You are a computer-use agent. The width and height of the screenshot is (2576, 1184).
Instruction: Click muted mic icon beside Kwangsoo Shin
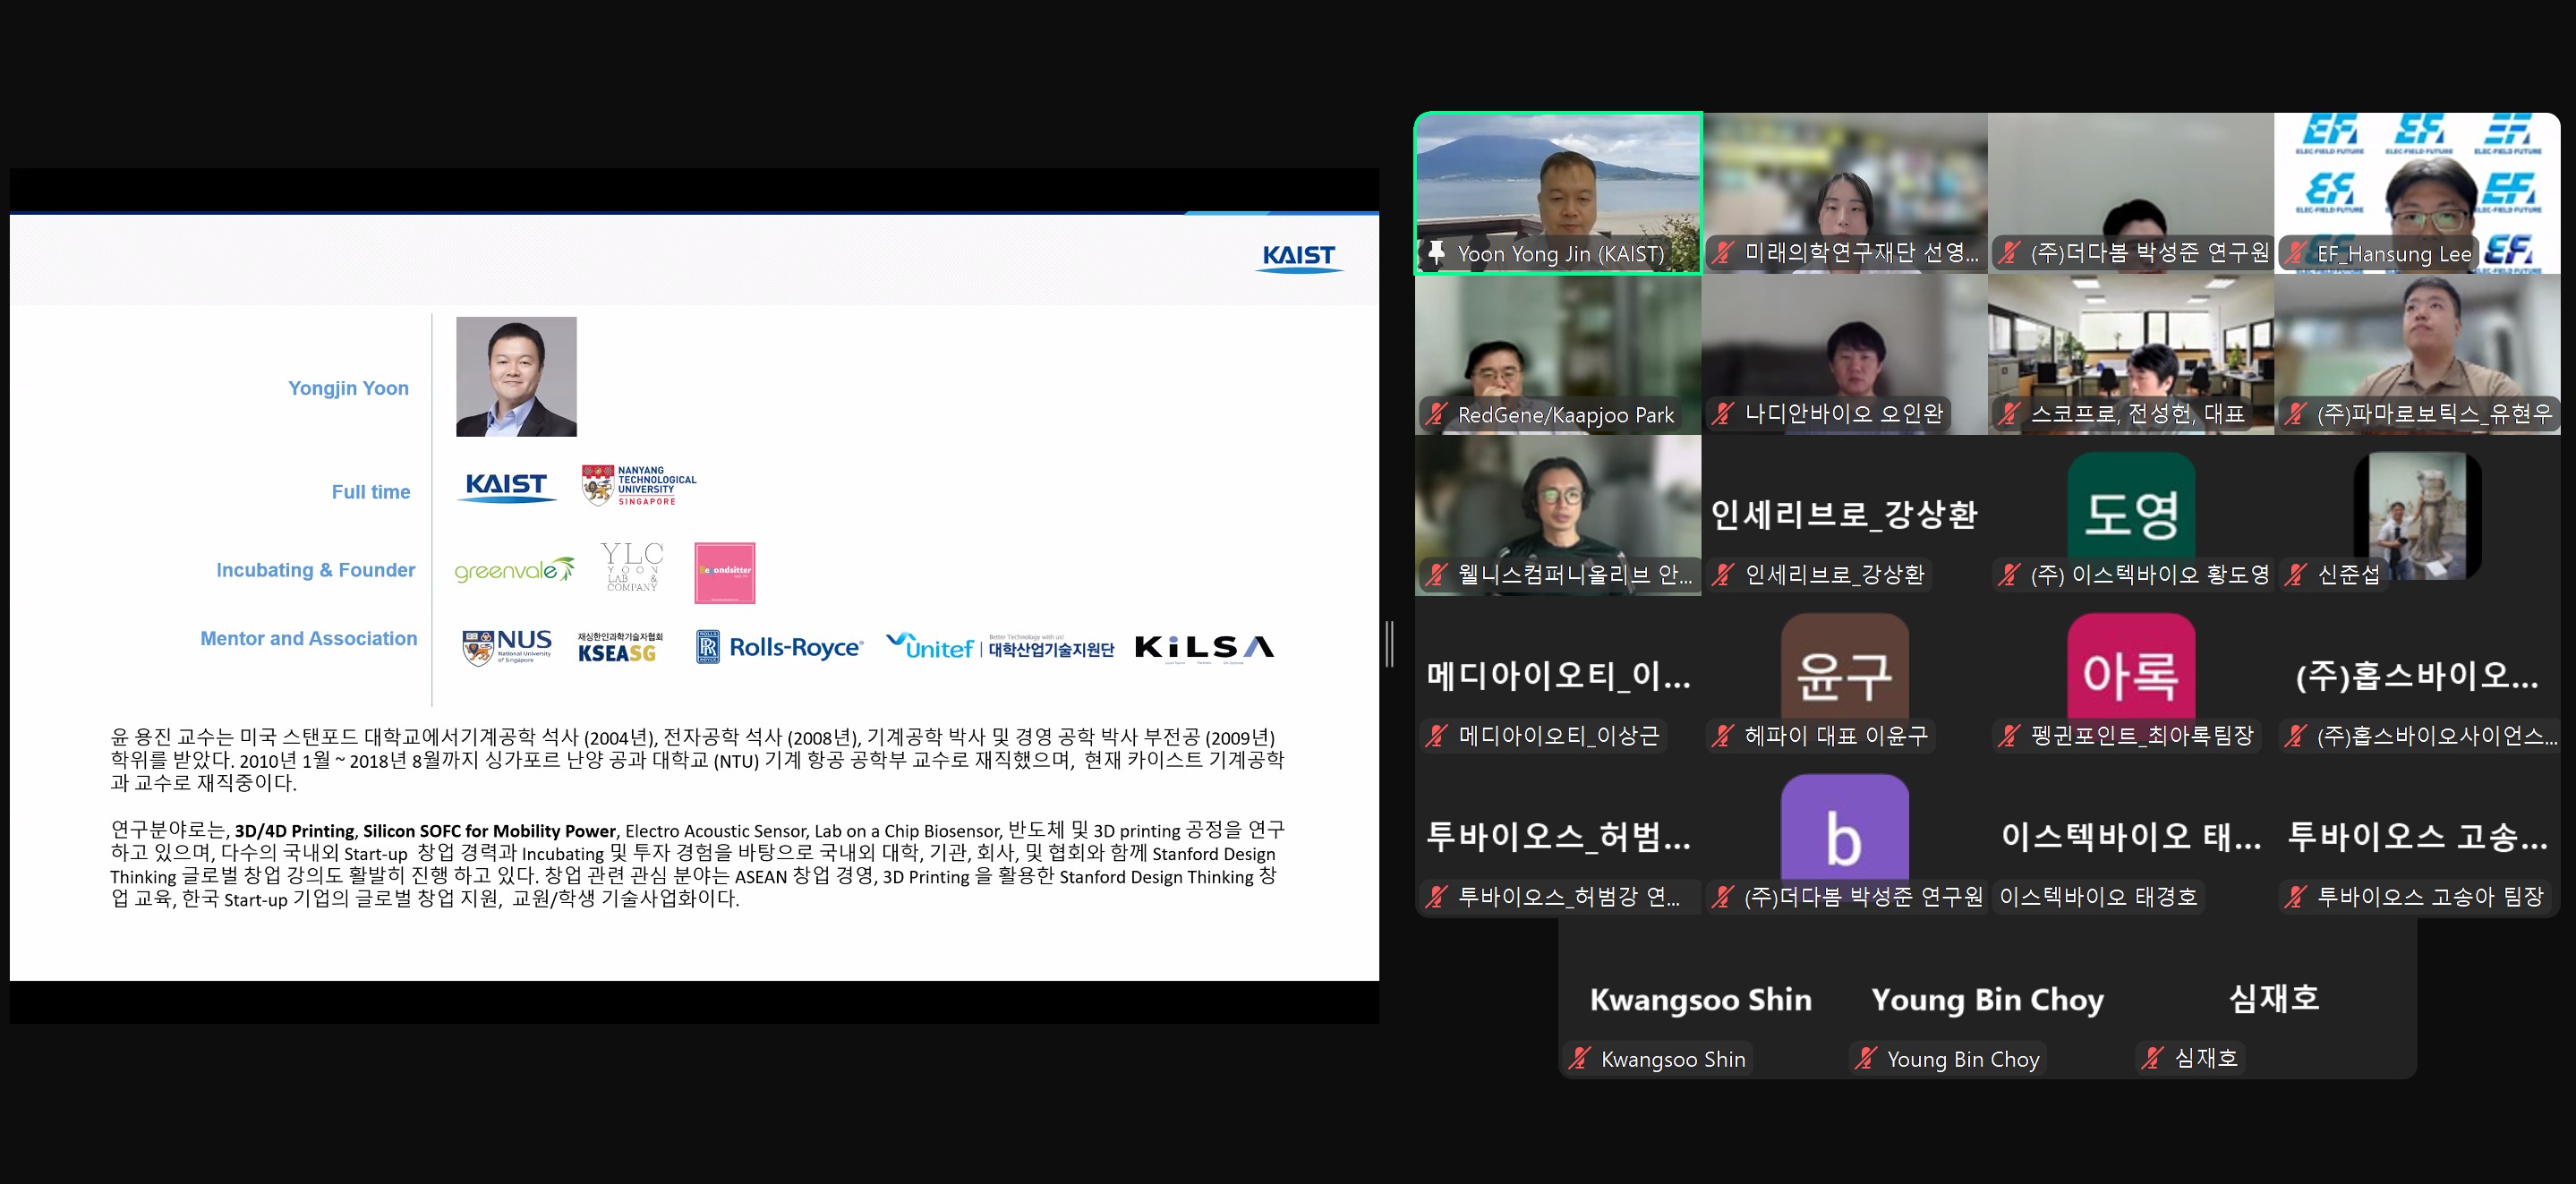click(1579, 1058)
